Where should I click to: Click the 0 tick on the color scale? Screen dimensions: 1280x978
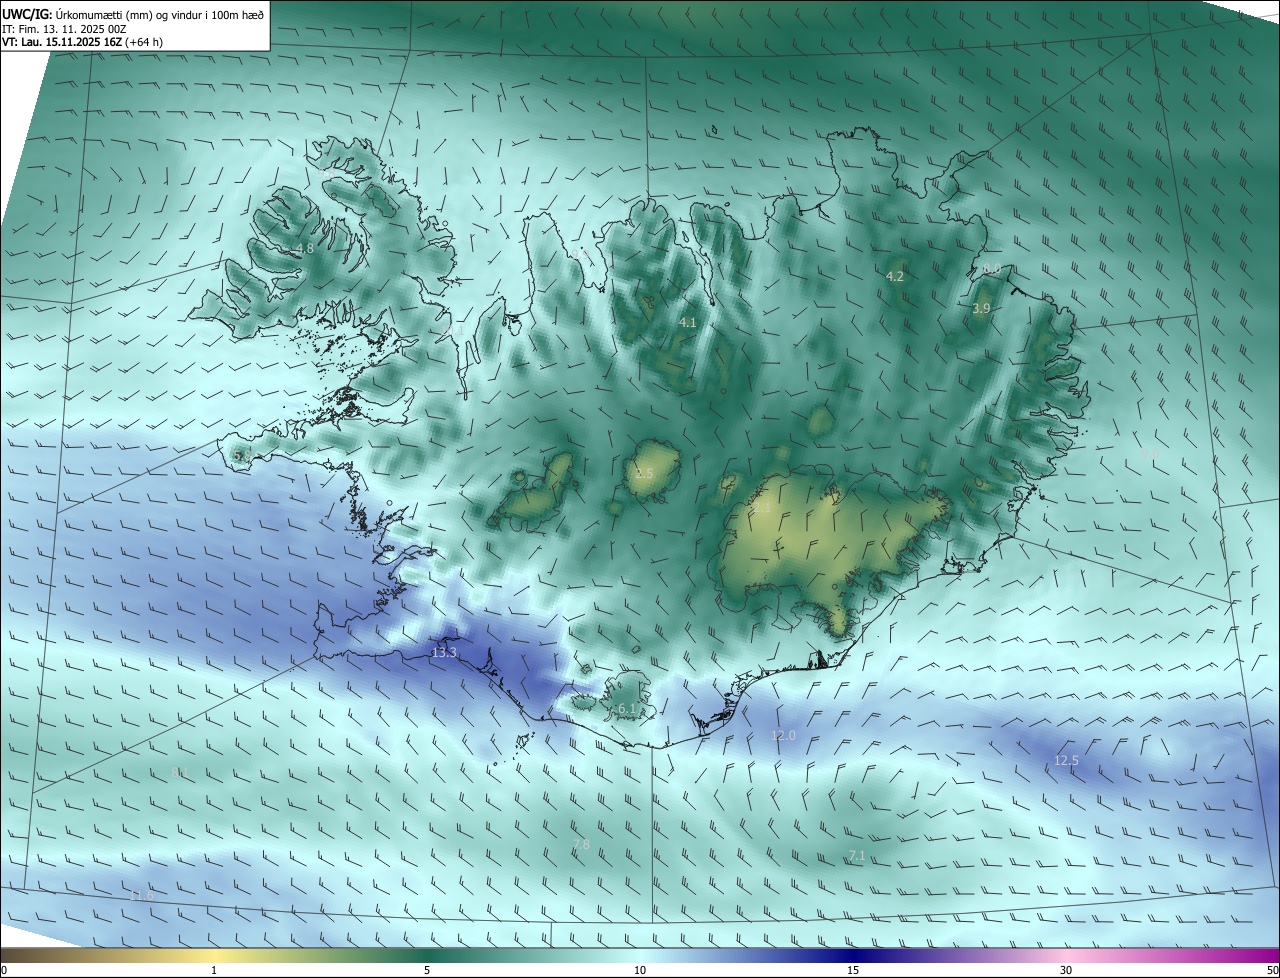click(4, 970)
